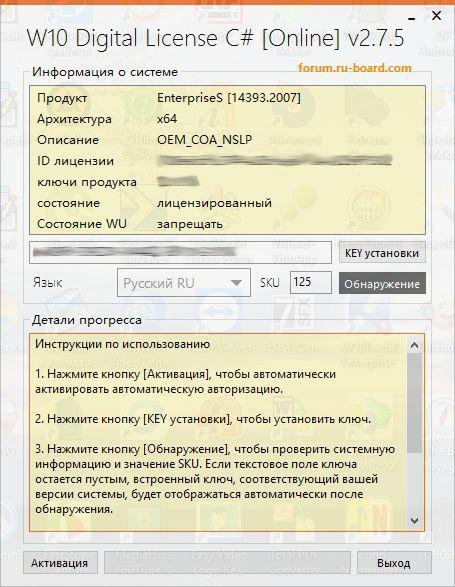The width and height of the screenshot is (455, 587).
Task: Click the Состояние WU label
Action: click(x=82, y=224)
